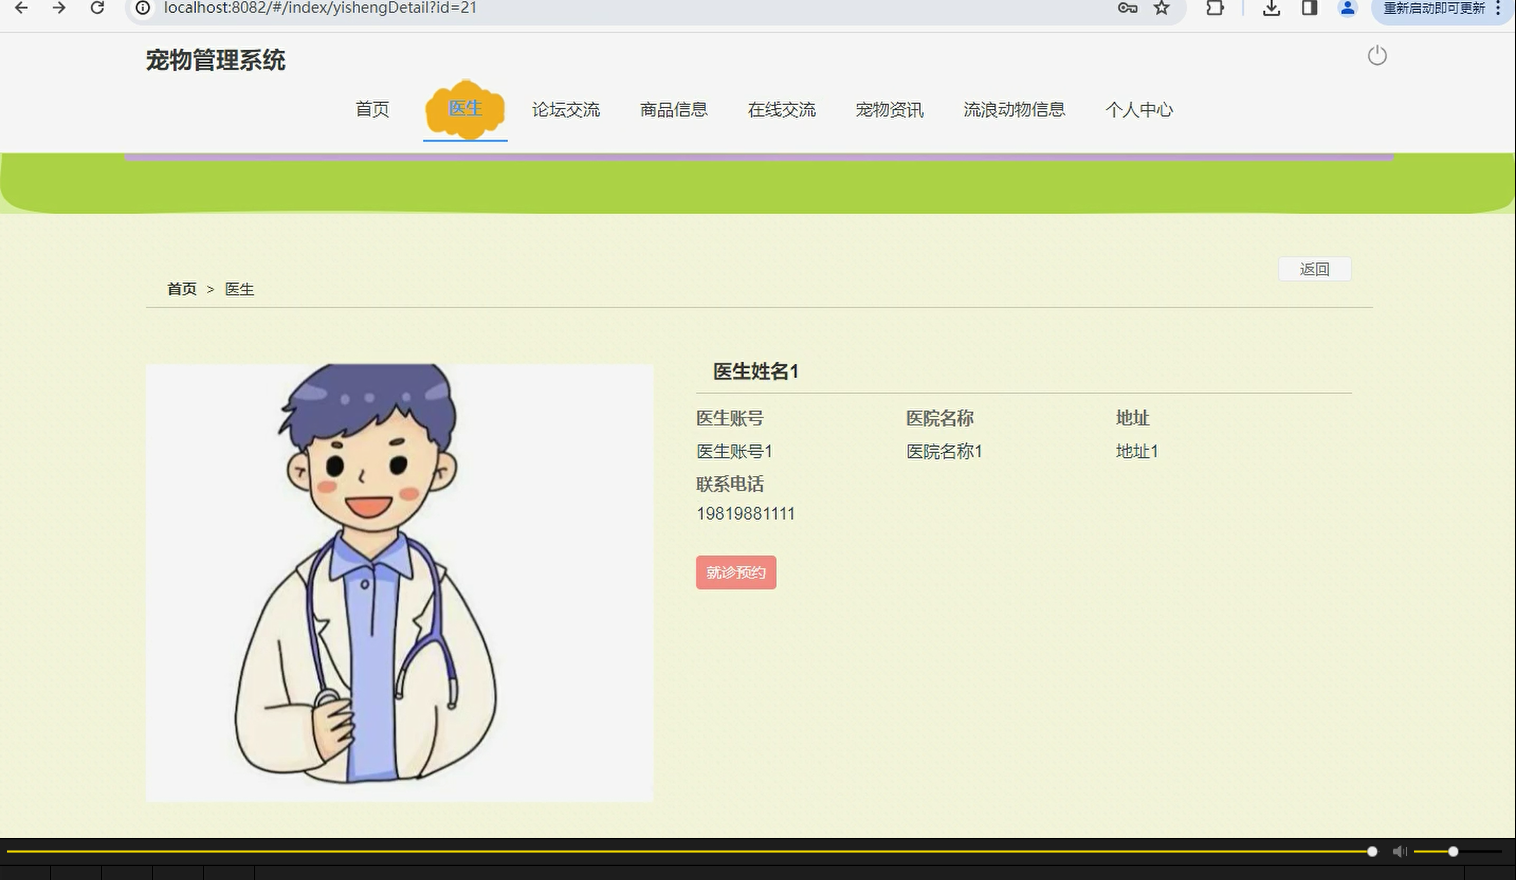
Task: Select the 商品信息 navigation item
Action: [x=673, y=110]
